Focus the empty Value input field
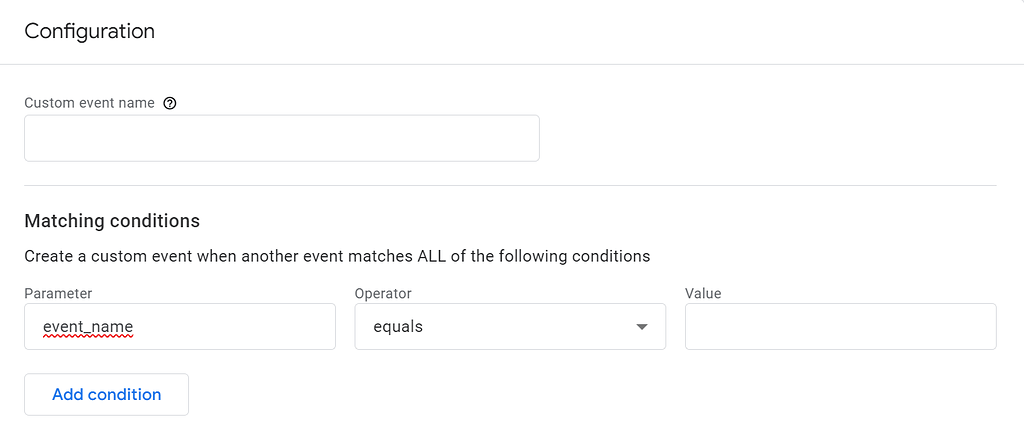This screenshot has height=425, width=1024. pos(840,327)
